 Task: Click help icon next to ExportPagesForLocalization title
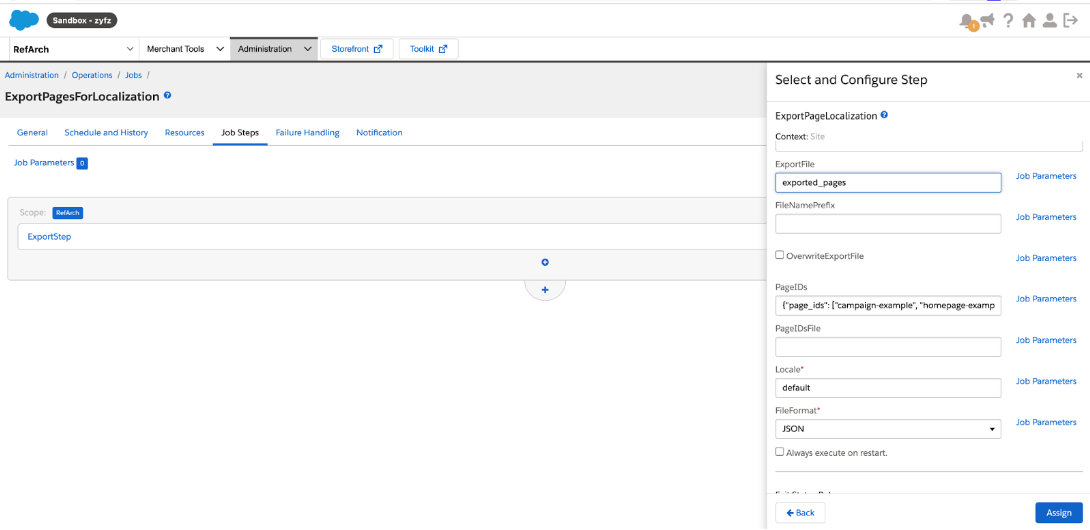pos(168,96)
